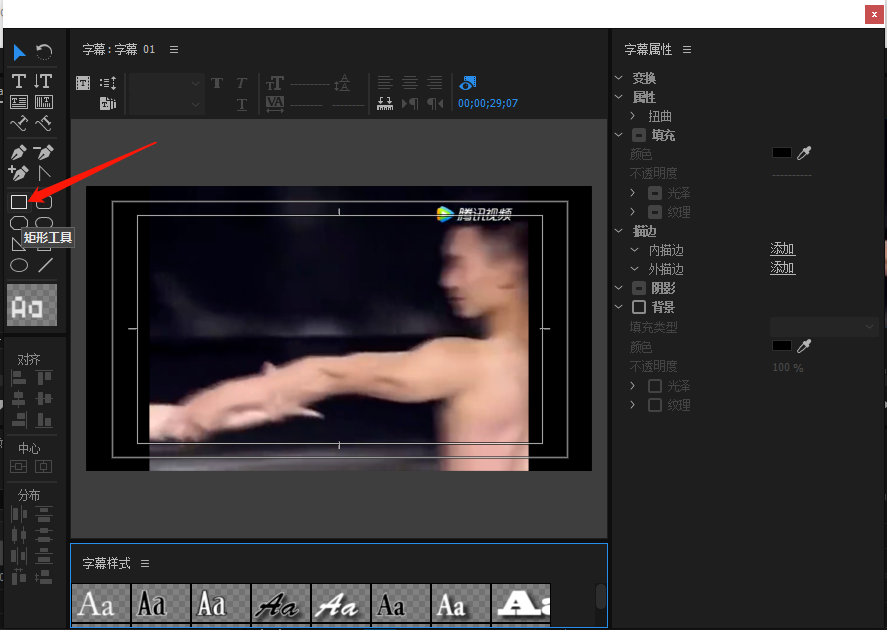Open the 字幕样式 panel menu
Viewport: 887px width, 630px height.
(x=145, y=563)
